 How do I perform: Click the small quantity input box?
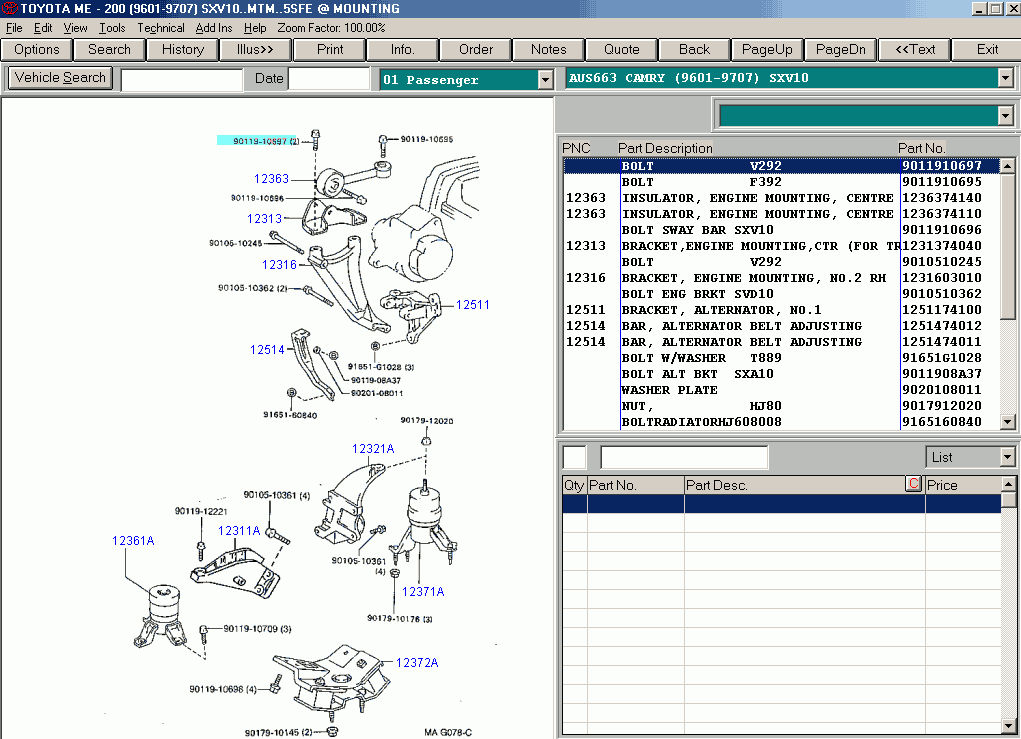click(x=574, y=457)
